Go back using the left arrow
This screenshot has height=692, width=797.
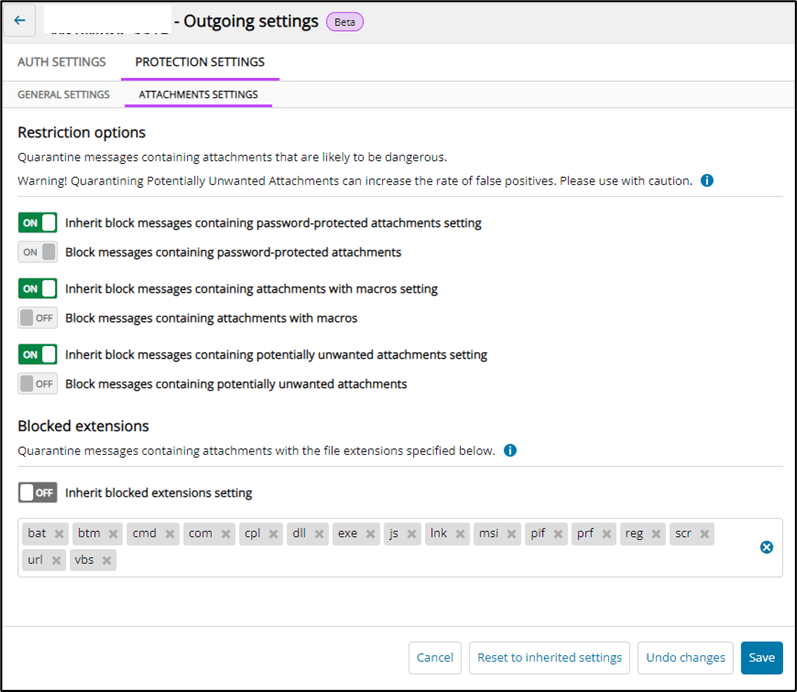tap(20, 20)
